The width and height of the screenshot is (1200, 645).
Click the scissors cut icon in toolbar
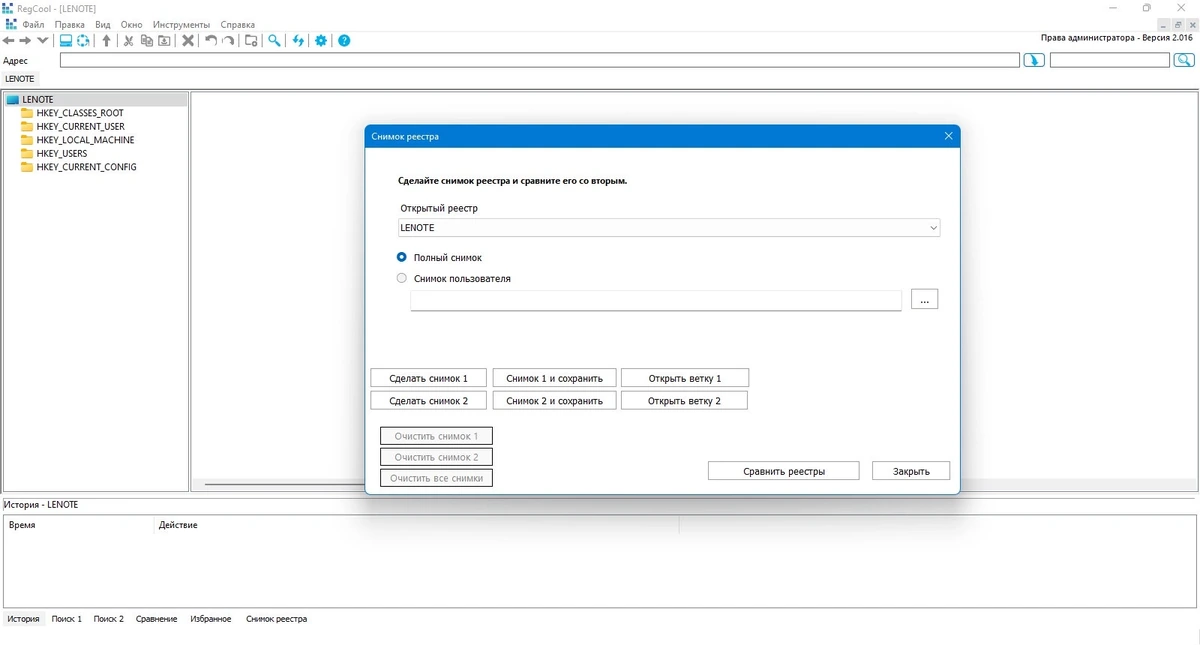coord(128,41)
